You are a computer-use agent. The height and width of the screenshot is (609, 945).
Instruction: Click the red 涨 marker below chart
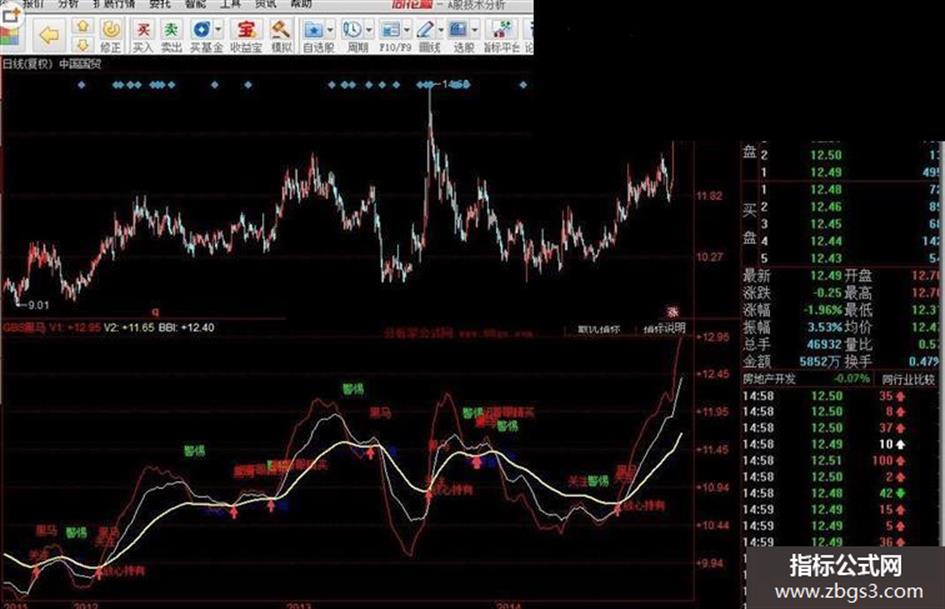pyautogui.click(x=672, y=311)
